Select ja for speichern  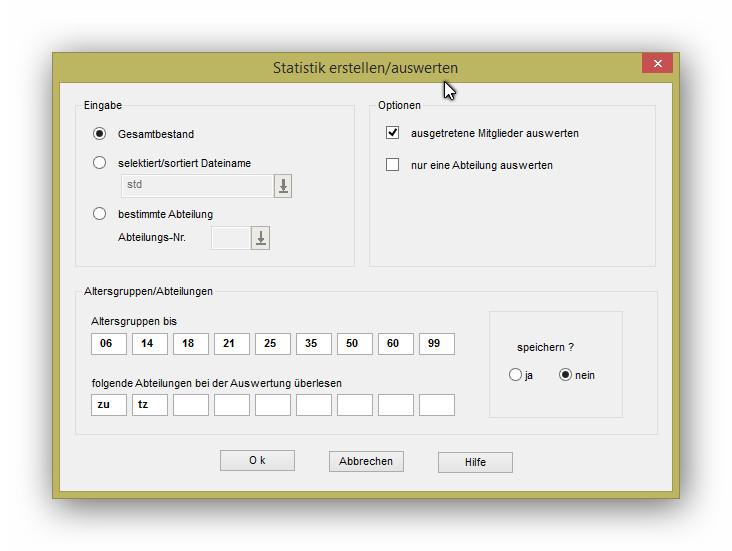click(515, 375)
